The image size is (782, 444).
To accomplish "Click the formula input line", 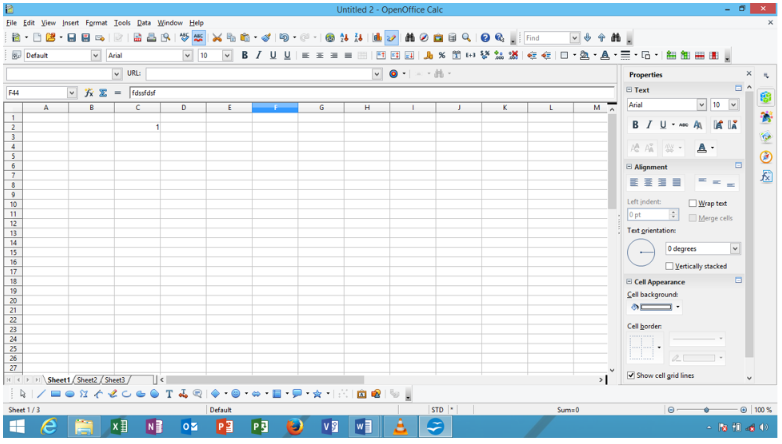I will [372, 93].
